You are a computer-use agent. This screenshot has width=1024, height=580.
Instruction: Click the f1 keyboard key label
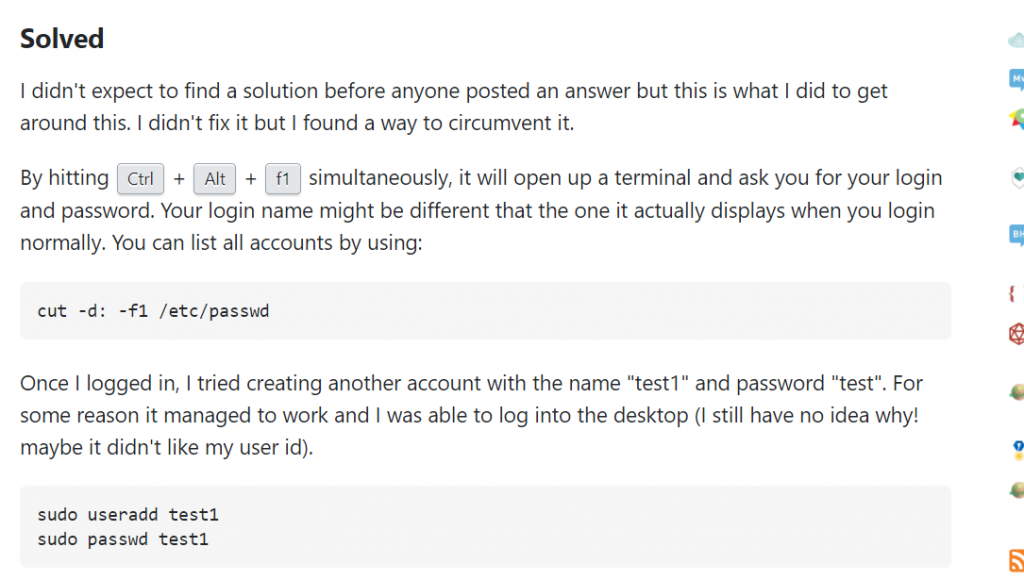pyautogui.click(x=283, y=178)
